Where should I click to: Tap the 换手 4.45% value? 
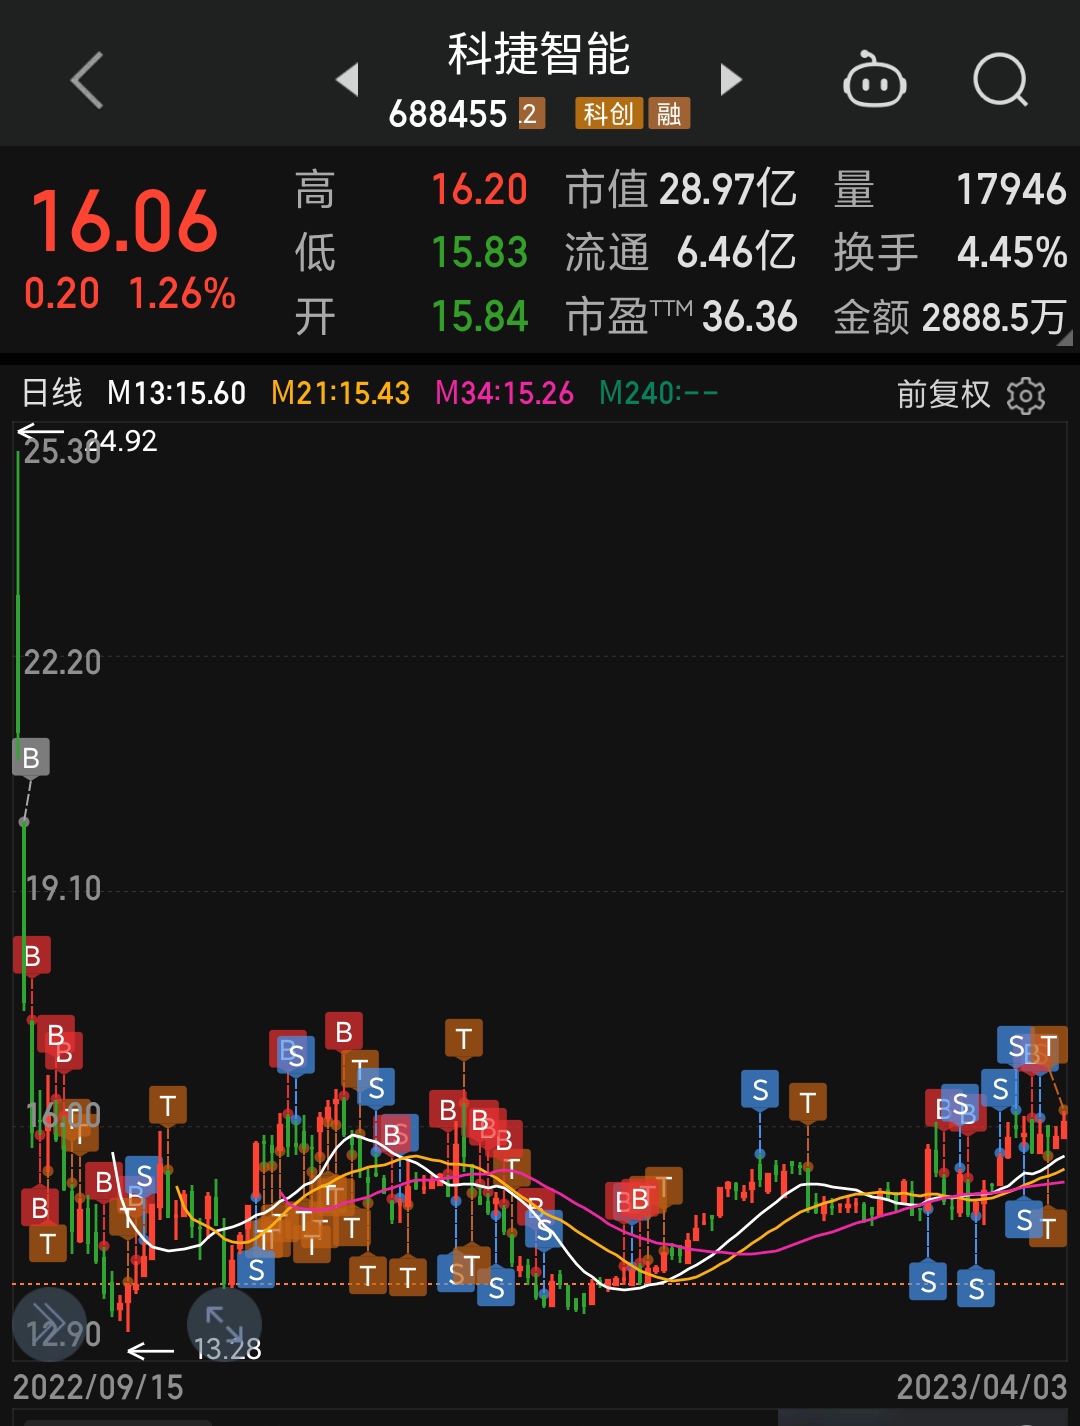click(950, 252)
